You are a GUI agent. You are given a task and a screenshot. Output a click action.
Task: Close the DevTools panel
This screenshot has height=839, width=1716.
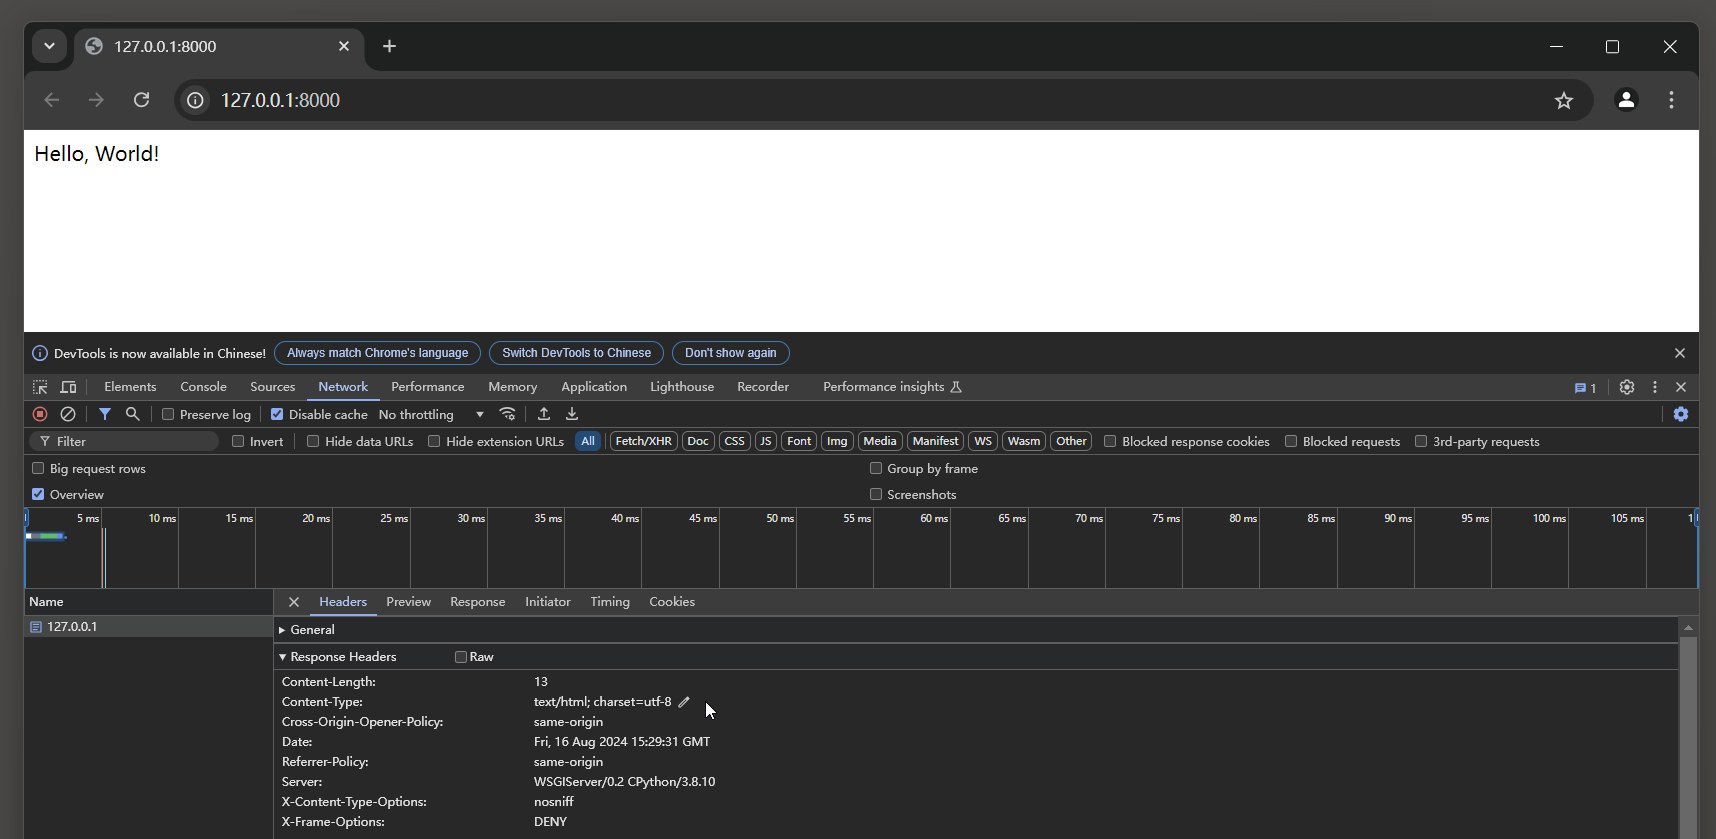(x=1681, y=387)
